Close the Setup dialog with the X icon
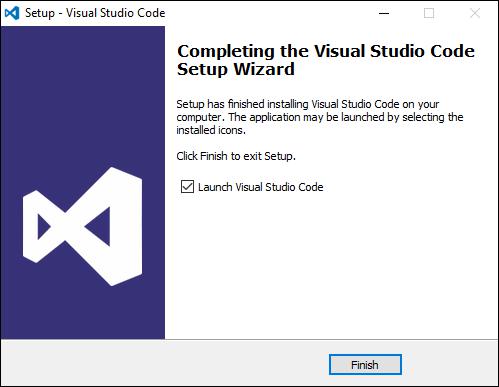Viewport: 499px width, 387px height. [x=475, y=13]
